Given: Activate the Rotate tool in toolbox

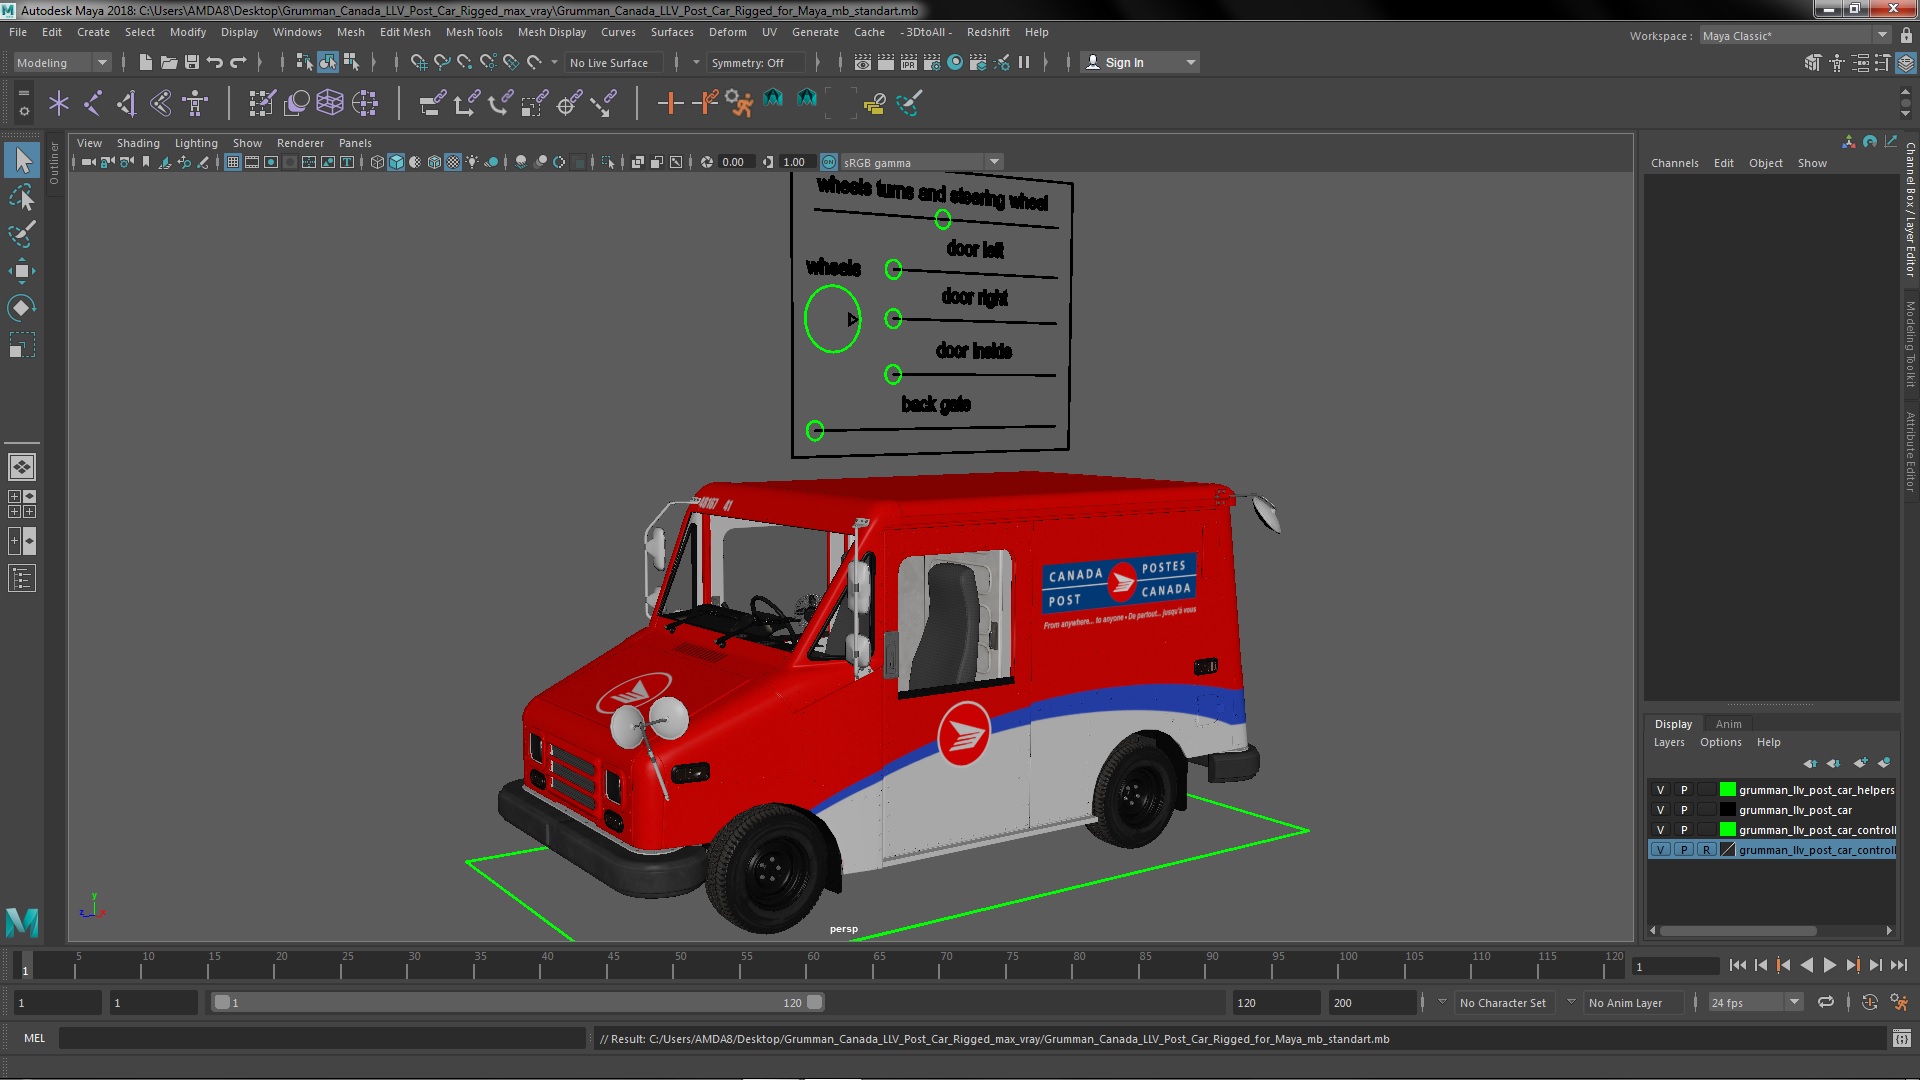Looking at the screenshot, I should pos(22,308).
